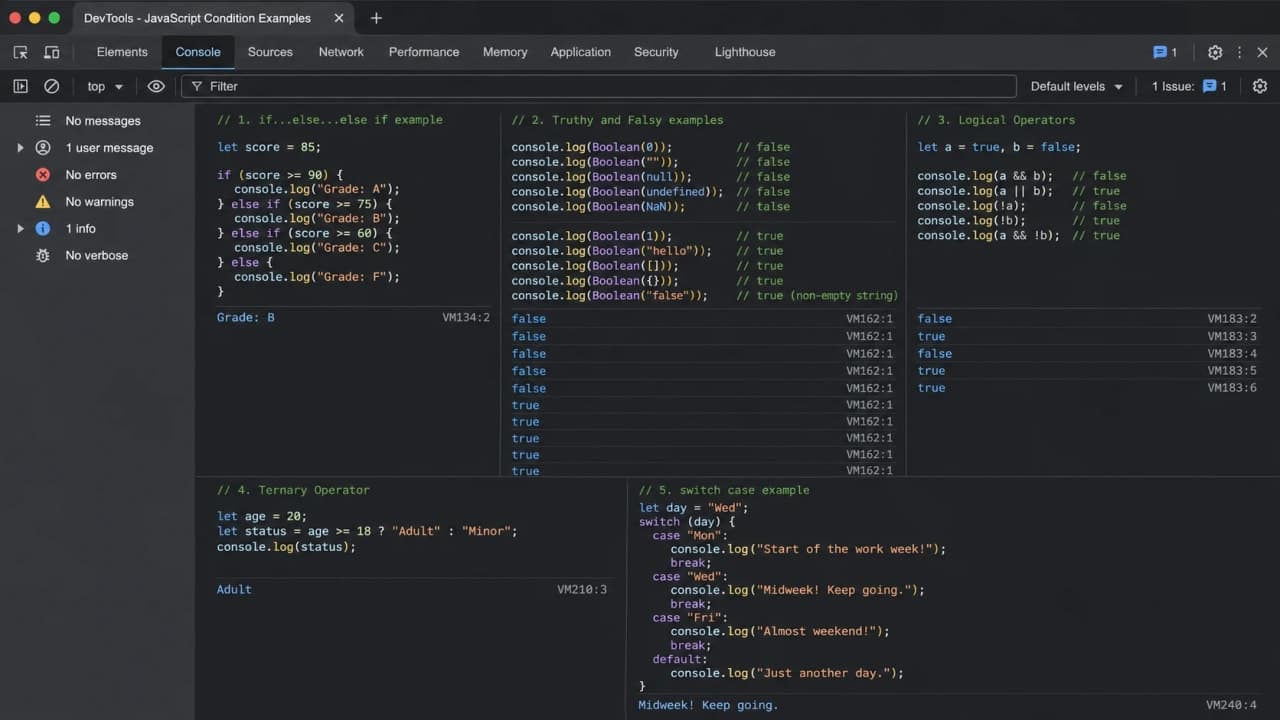Open DevTools settings gear in tab bar
The image size is (1280, 720).
tap(1215, 52)
